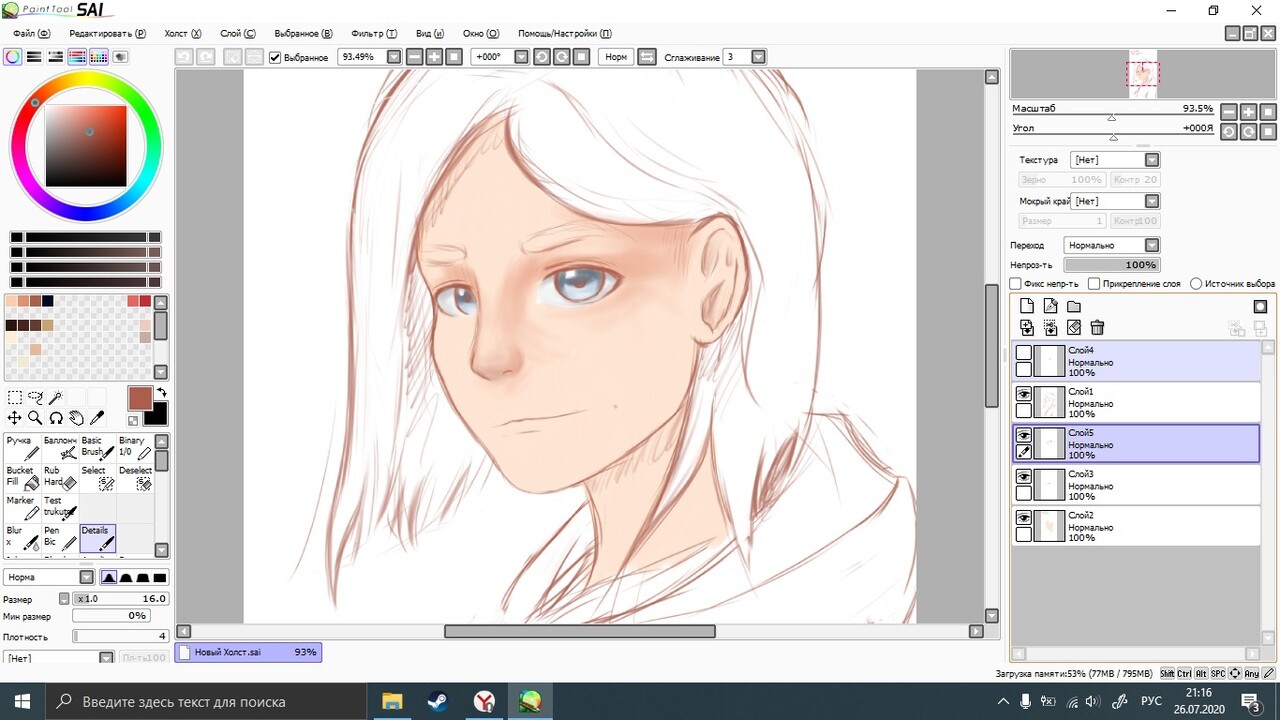Expand the Сглаживание value dropdown
1280x720 pixels.
tap(758, 57)
